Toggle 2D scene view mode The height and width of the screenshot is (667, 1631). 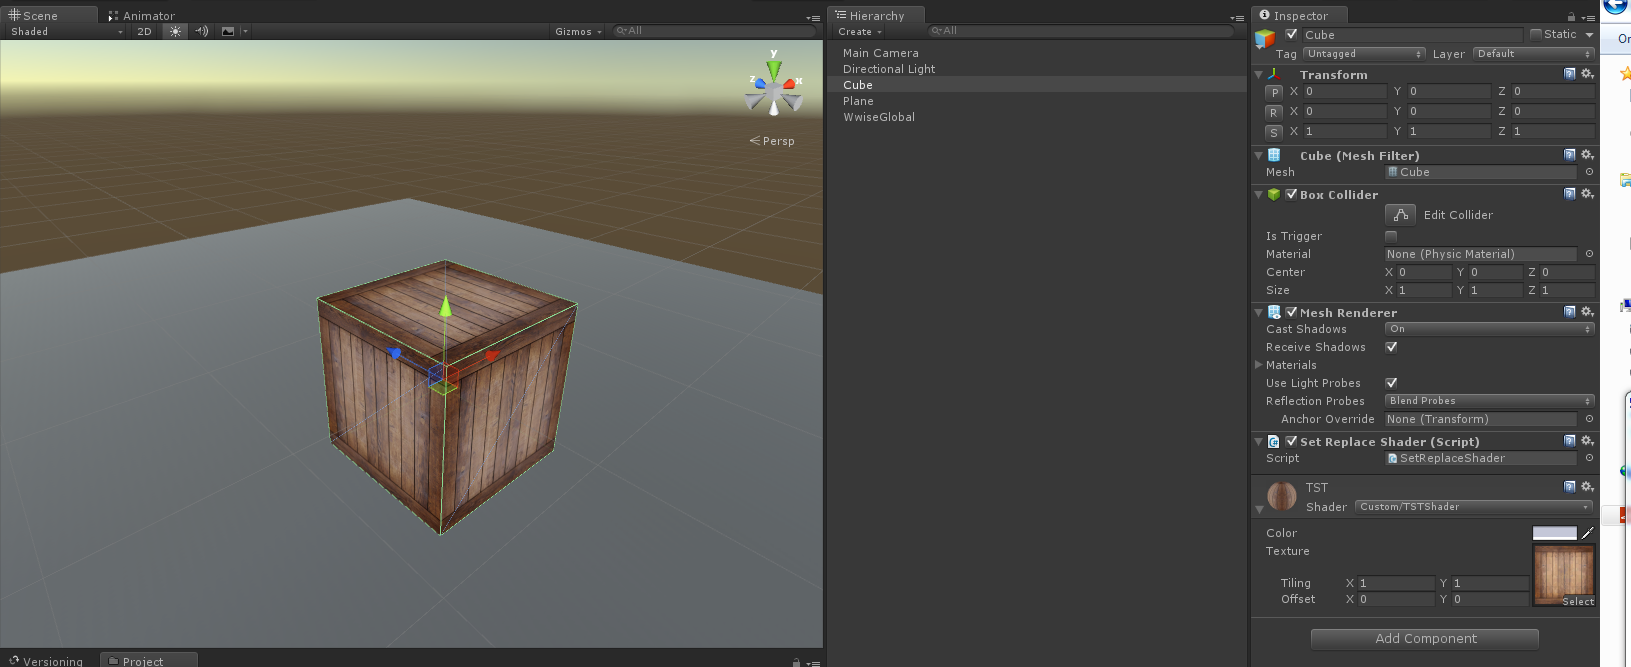coord(144,31)
